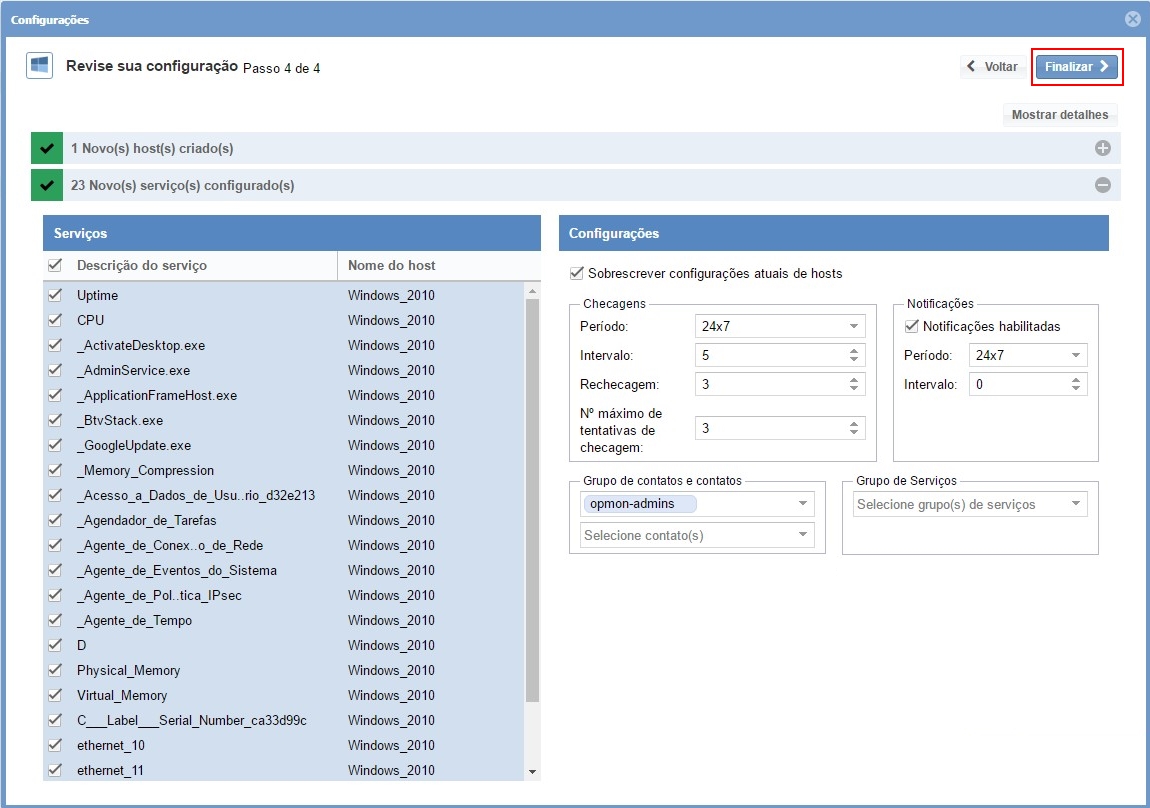Go back with the Voltar button

pos(992,67)
